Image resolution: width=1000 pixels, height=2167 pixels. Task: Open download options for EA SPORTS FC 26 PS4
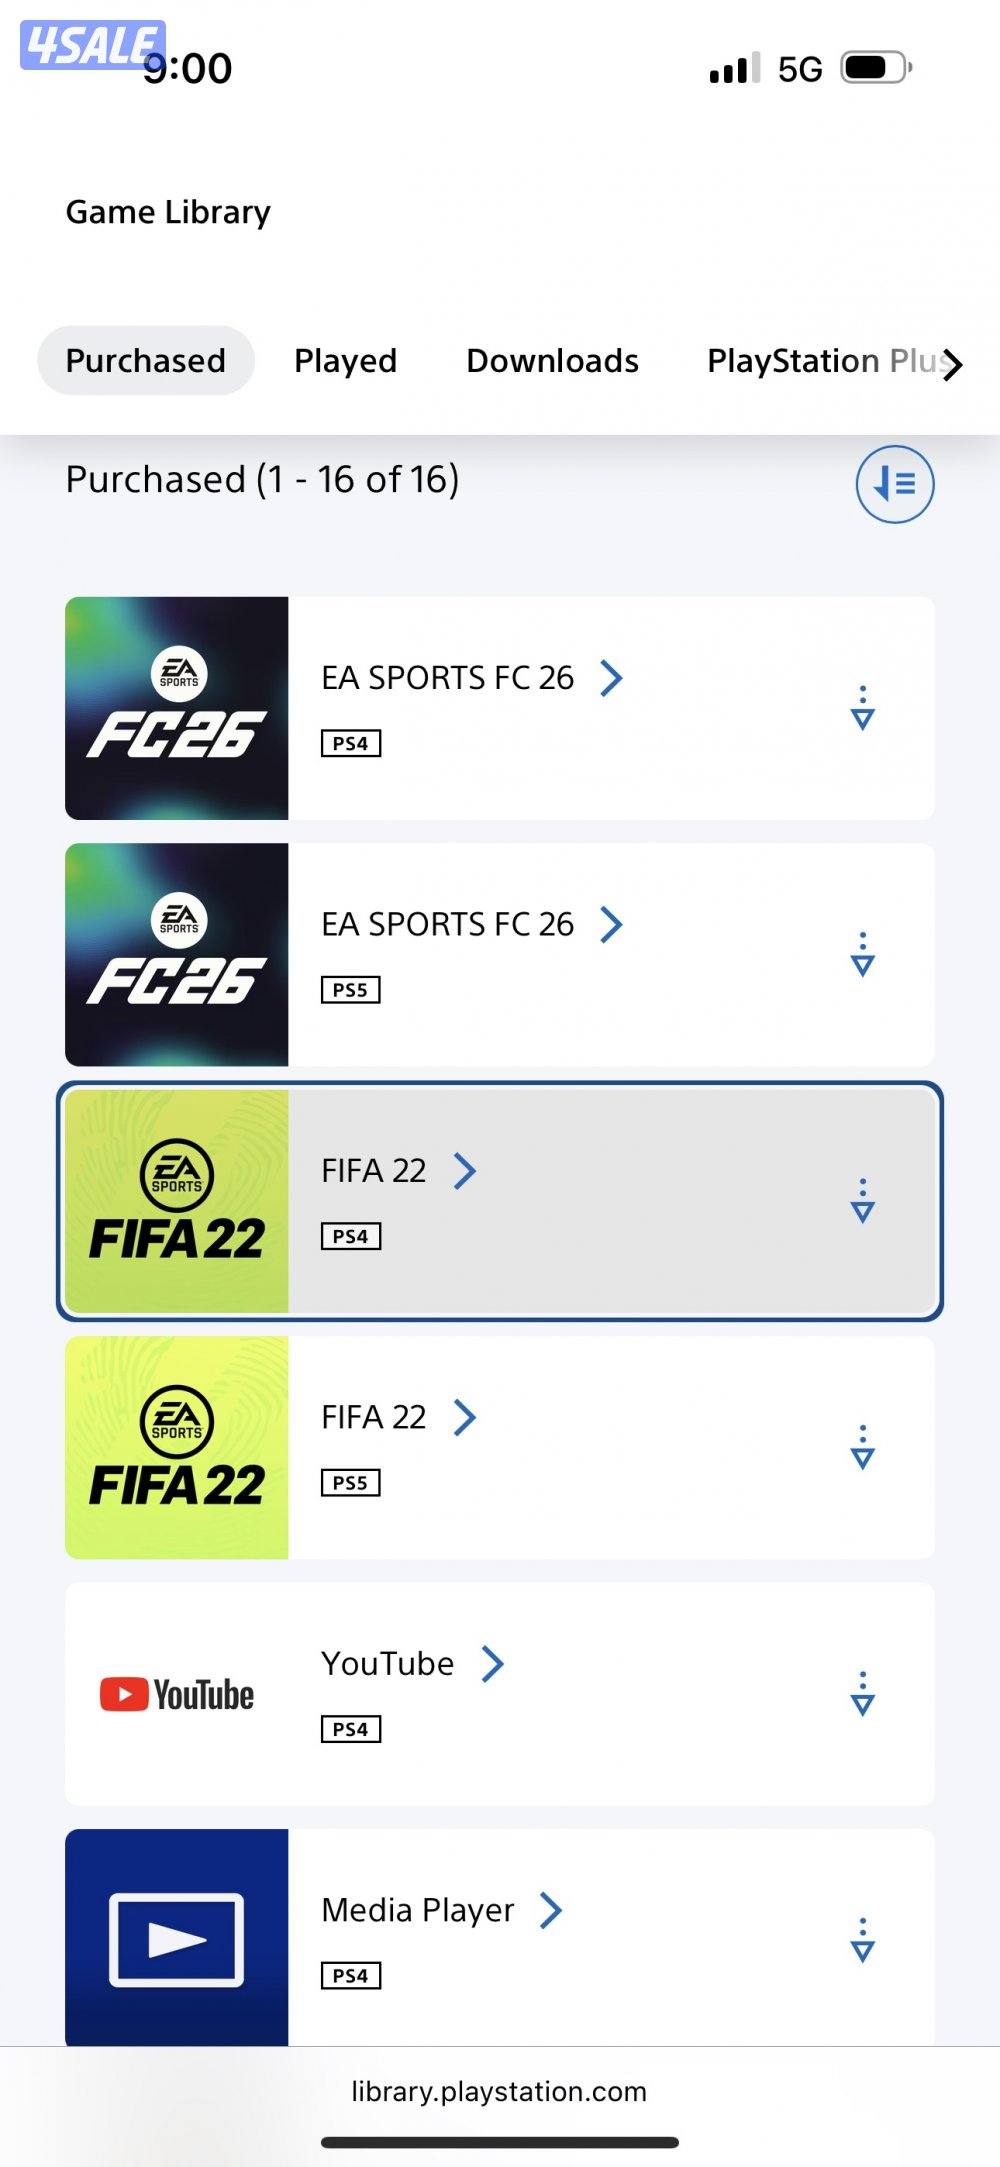(x=862, y=708)
